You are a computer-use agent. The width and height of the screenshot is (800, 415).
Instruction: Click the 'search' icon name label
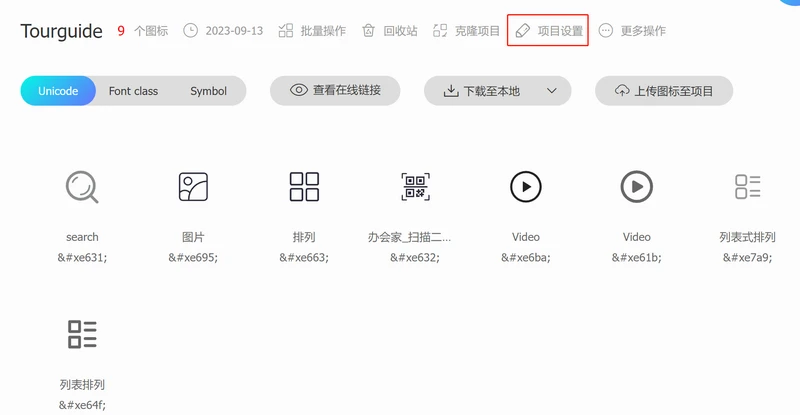[x=82, y=237]
